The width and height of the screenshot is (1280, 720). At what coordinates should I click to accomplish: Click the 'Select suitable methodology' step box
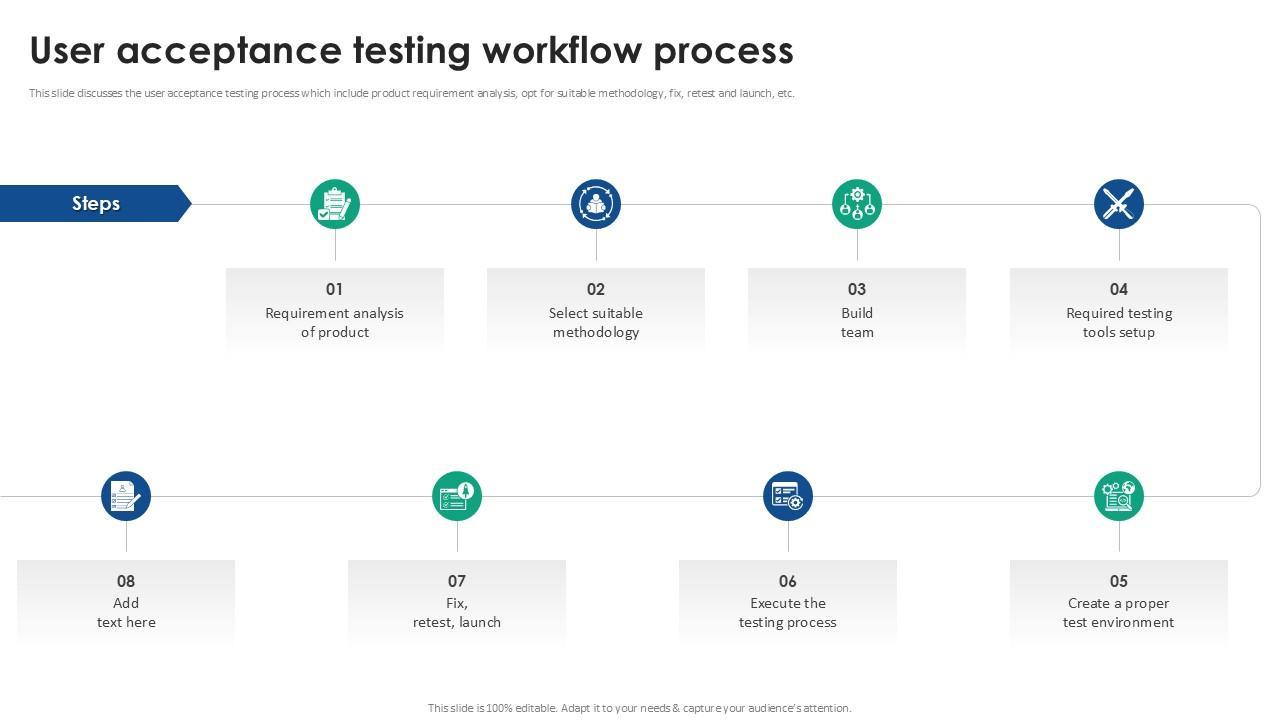[x=596, y=310]
